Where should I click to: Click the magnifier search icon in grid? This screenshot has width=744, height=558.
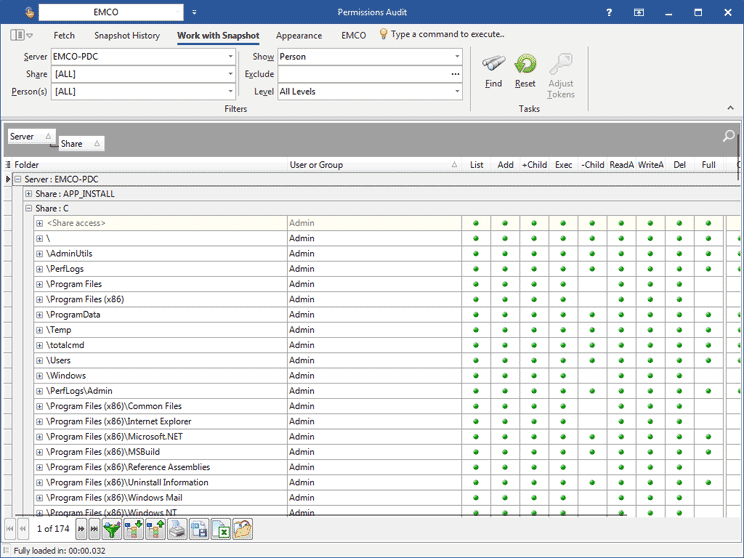tap(729, 136)
